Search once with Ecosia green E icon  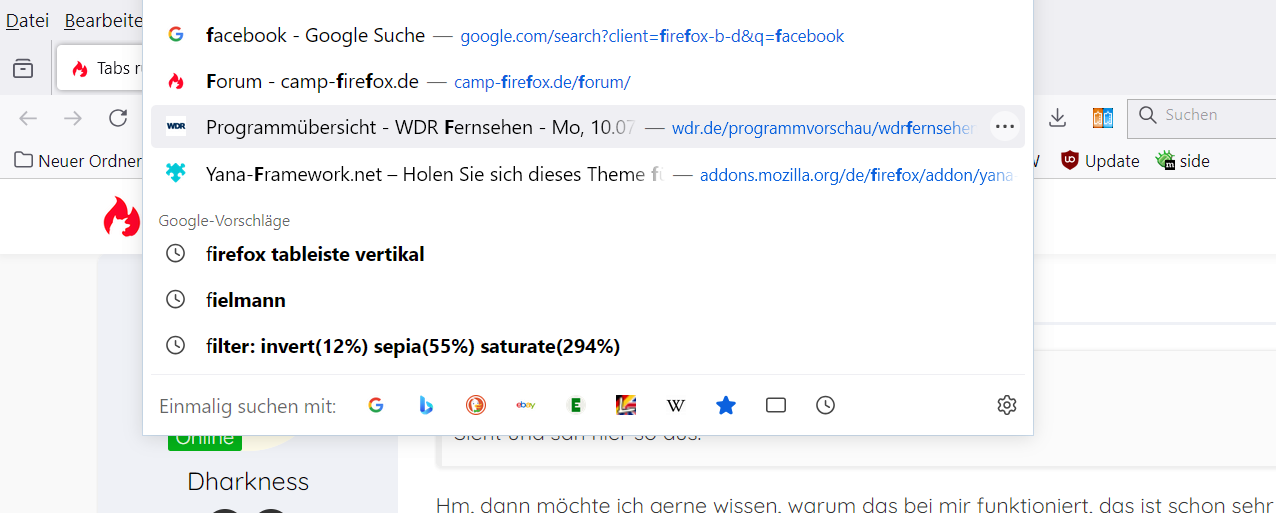tap(576, 405)
